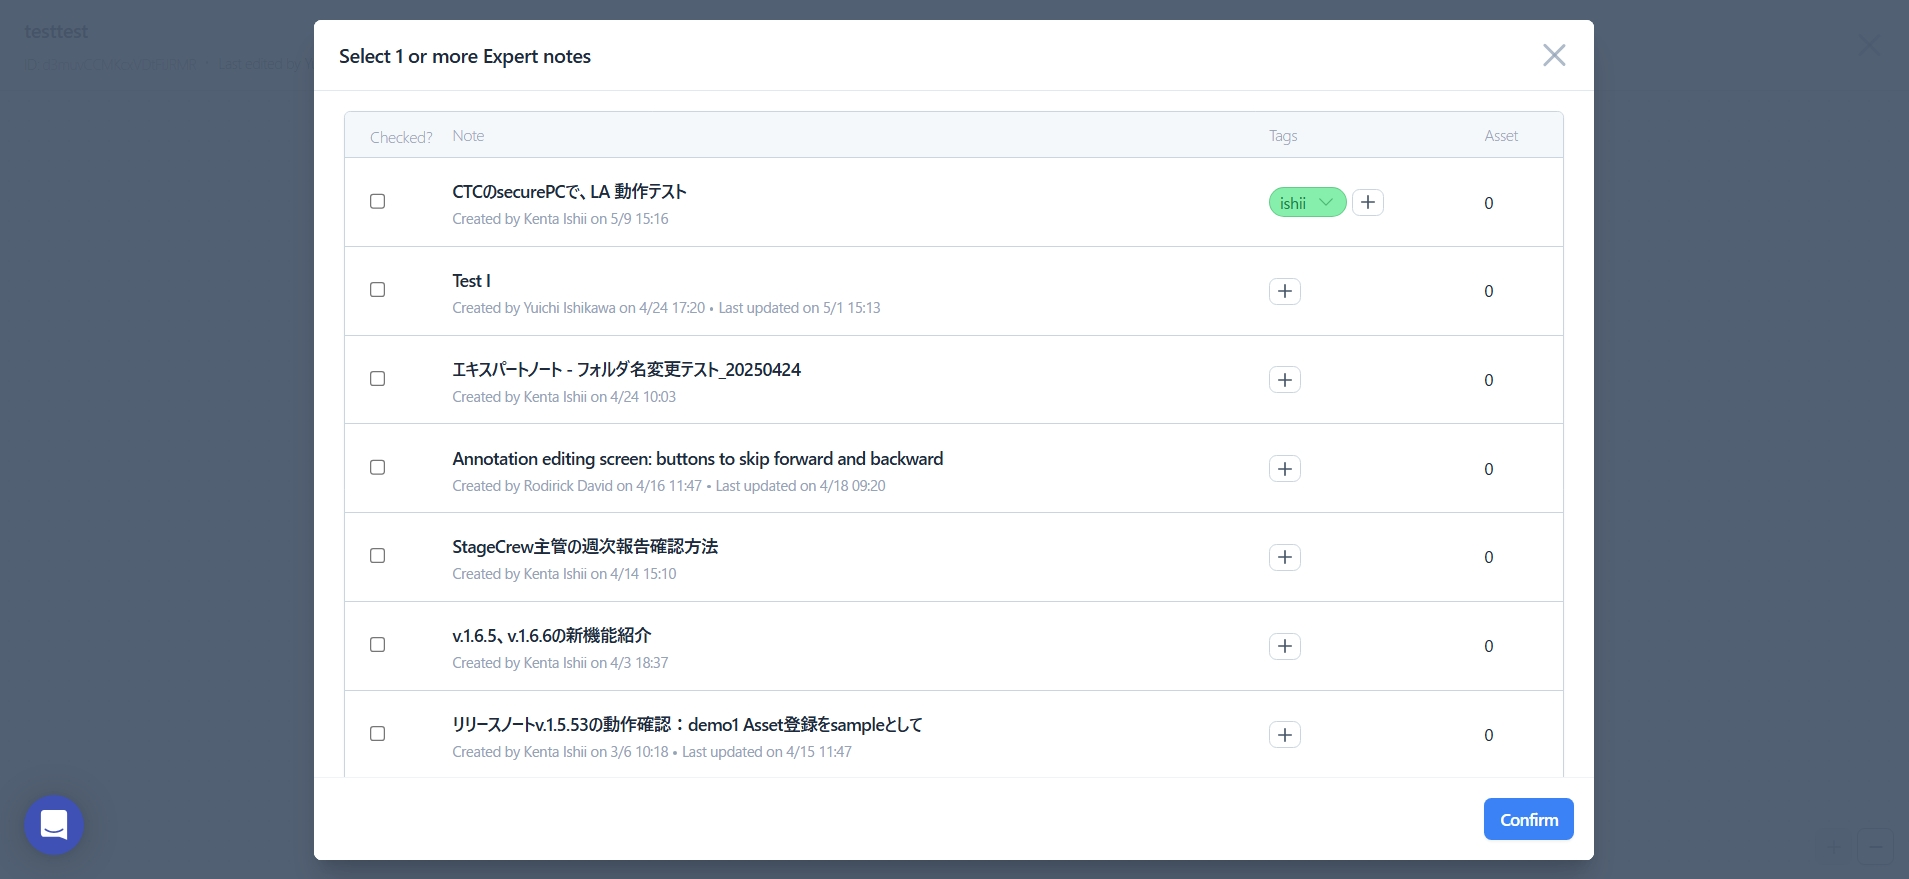This screenshot has height=879, width=1909.
Task: Add tag to v.1.6.5 new features note
Action: point(1284,646)
